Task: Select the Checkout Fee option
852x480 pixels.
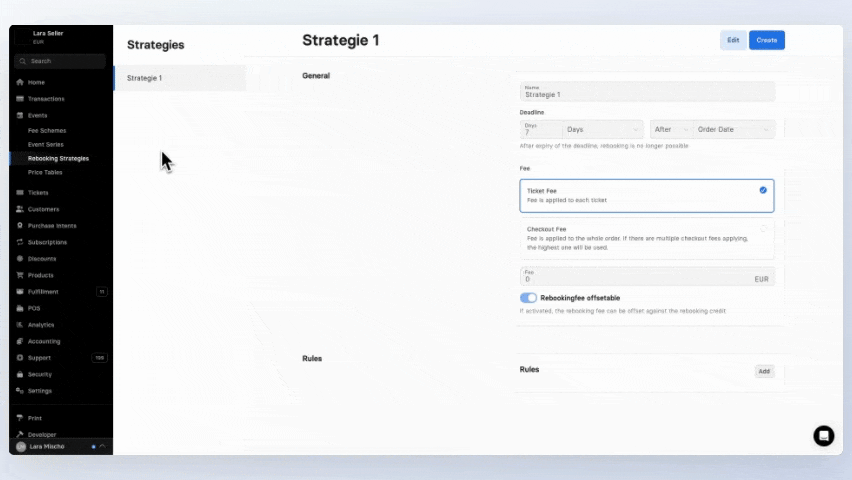Action: coord(646,240)
